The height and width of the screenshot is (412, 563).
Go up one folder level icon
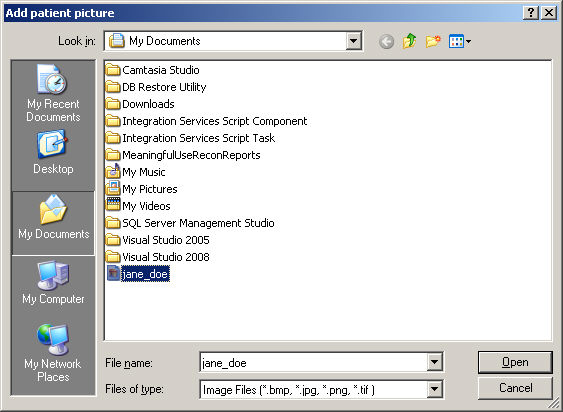click(x=409, y=41)
